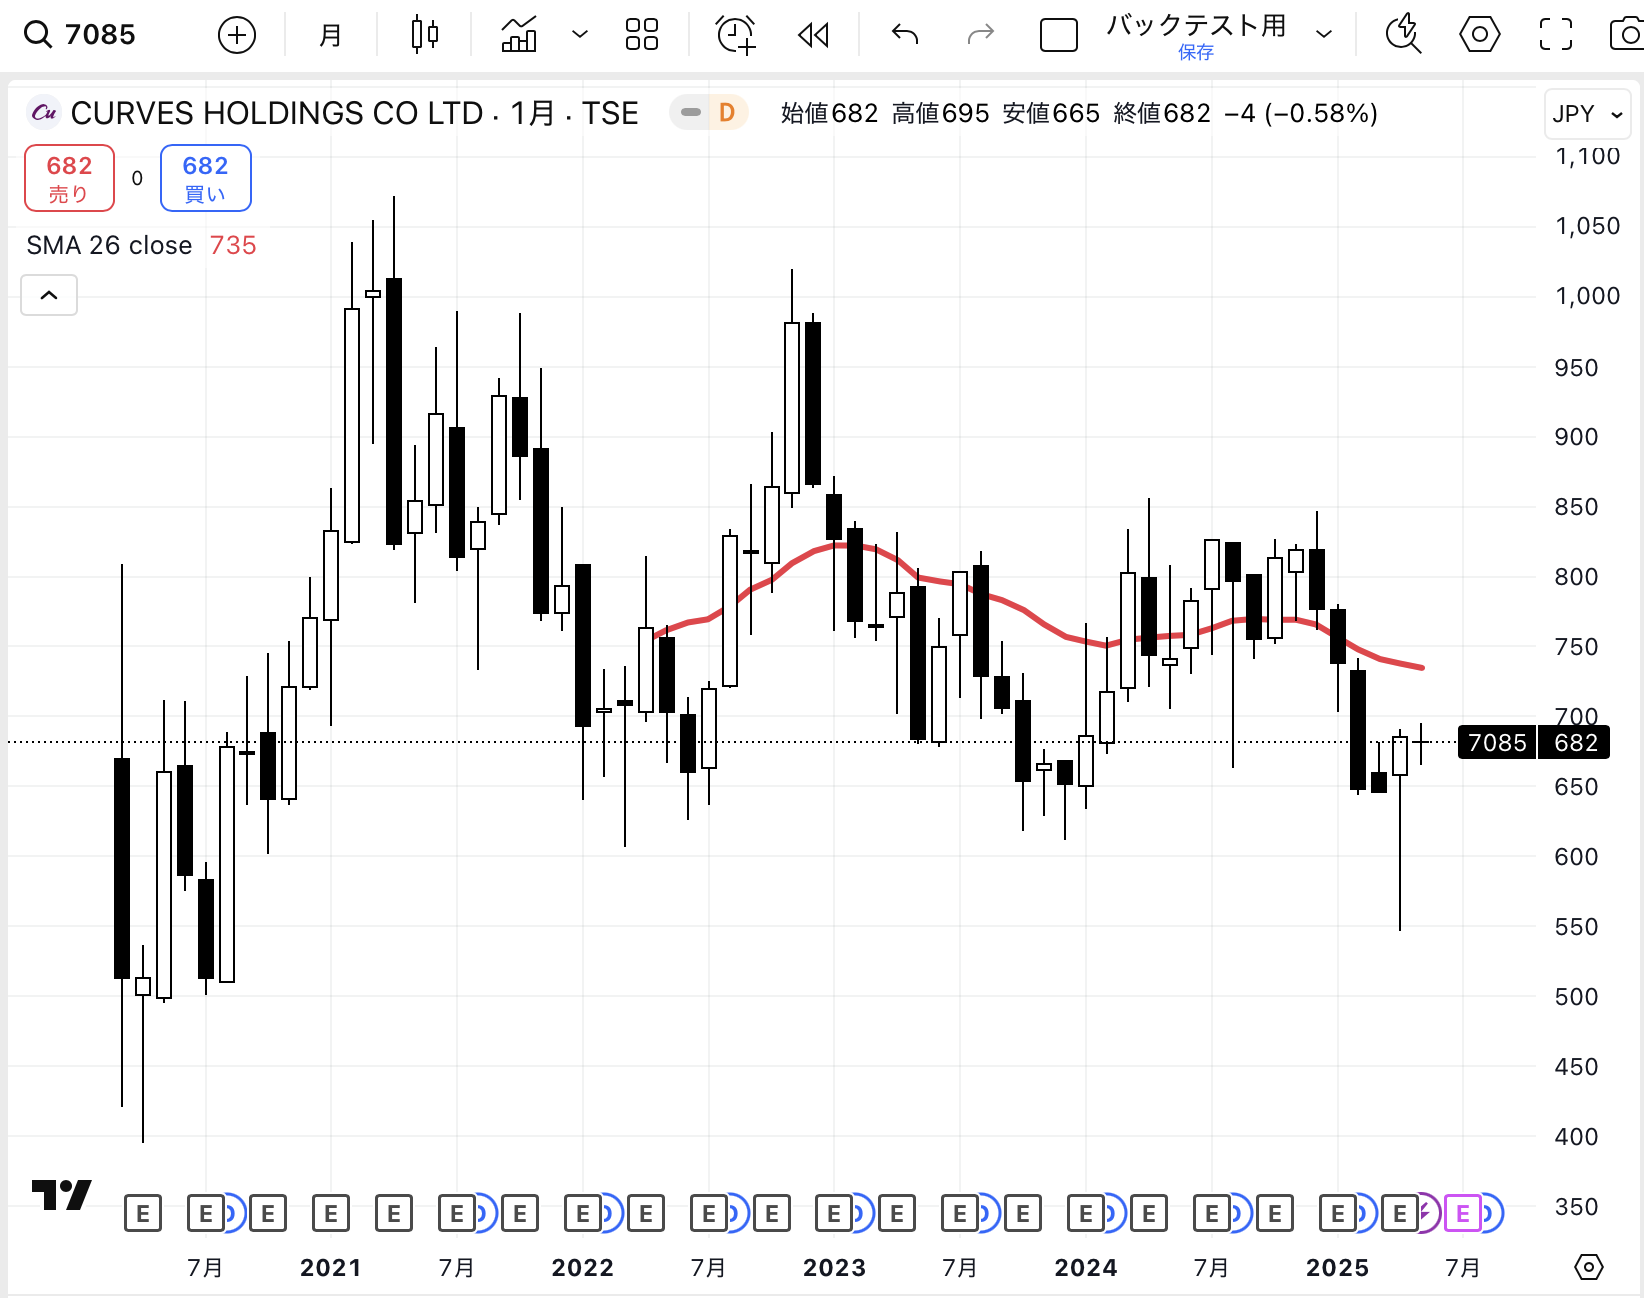This screenshot has height=1298, width=1644.
Task: Take a chart snapshot with camera icon
Action: pos(1627,35)
